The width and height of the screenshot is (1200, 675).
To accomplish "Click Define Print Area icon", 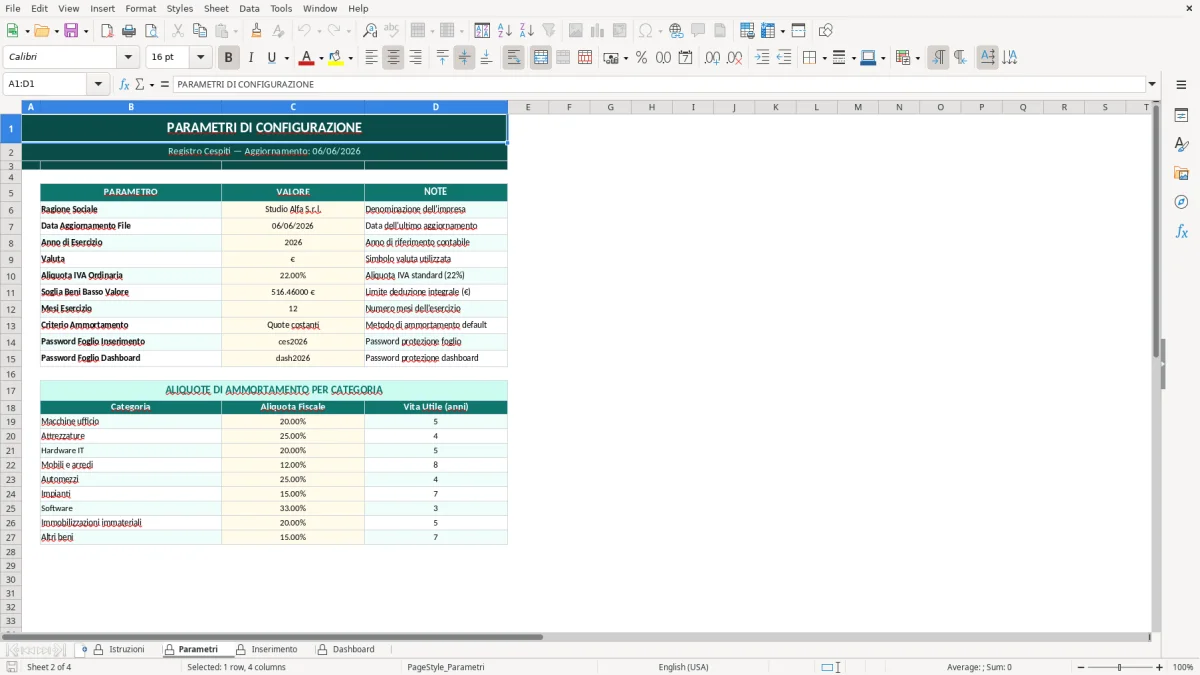I will 747,31.
